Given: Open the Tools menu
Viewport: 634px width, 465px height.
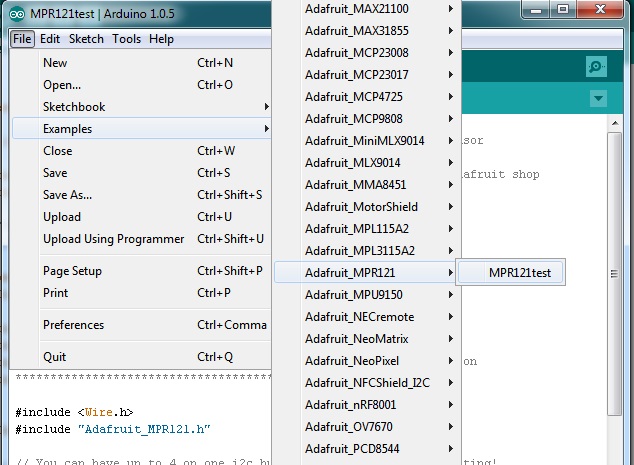Looking at the screenshot, I should 126,39.
